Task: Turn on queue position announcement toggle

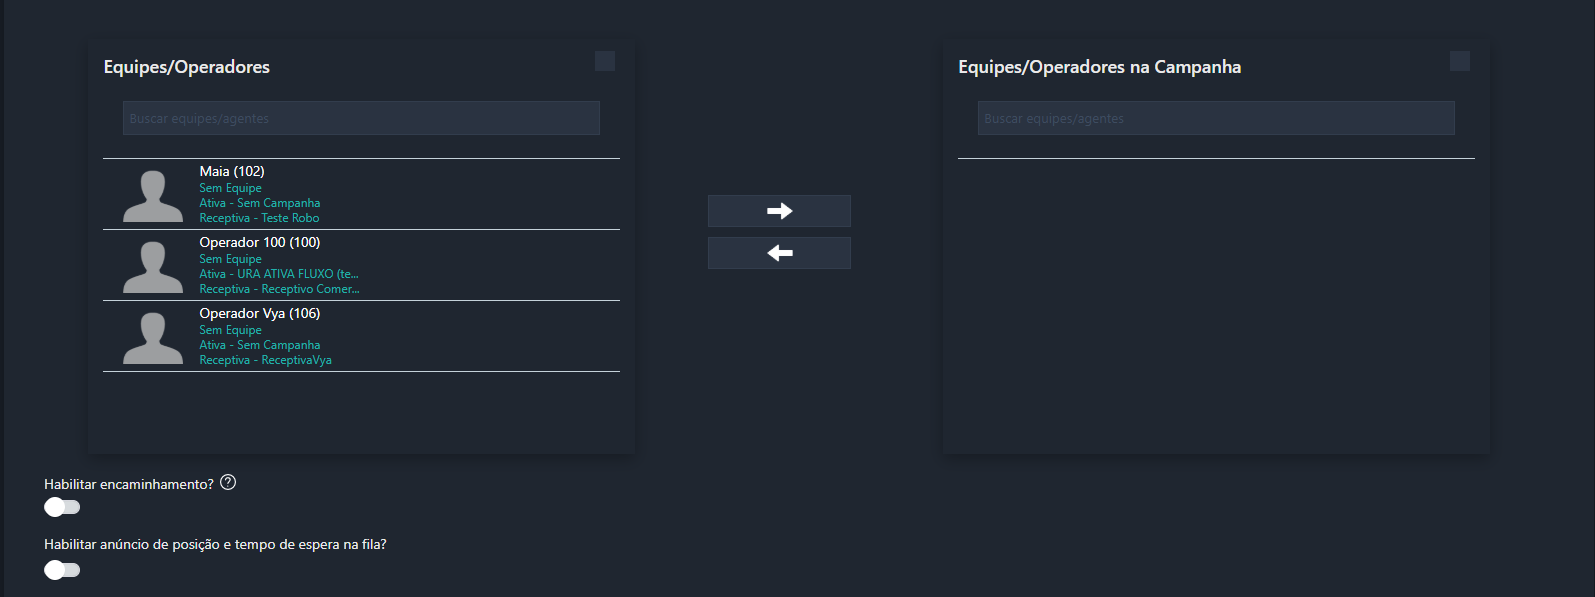Action: [62, 570]
